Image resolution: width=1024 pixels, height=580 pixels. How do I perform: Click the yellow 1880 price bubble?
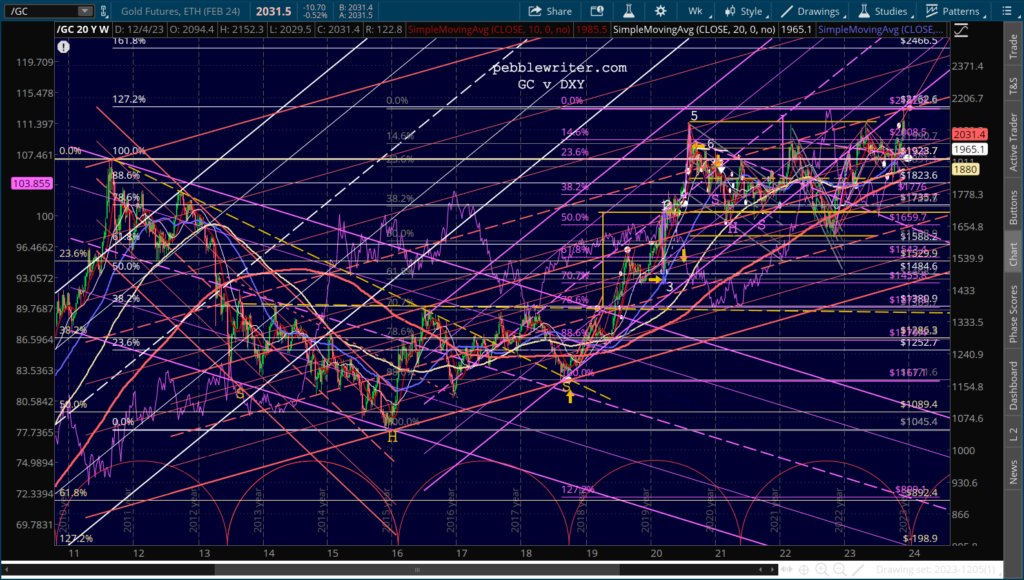click(x=965, y=169)
